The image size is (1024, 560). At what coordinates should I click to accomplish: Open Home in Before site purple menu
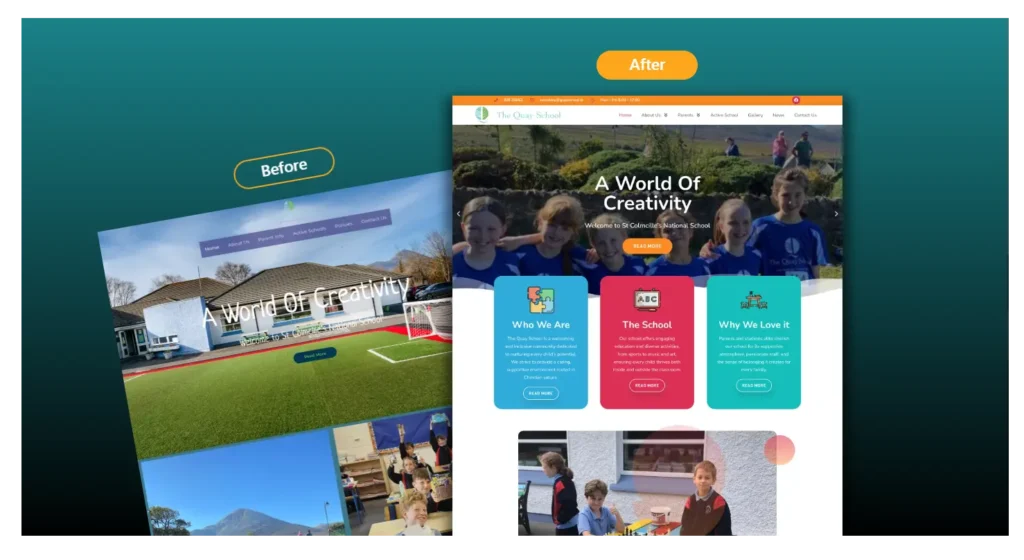pyautogui.click(x=212, y=248)
